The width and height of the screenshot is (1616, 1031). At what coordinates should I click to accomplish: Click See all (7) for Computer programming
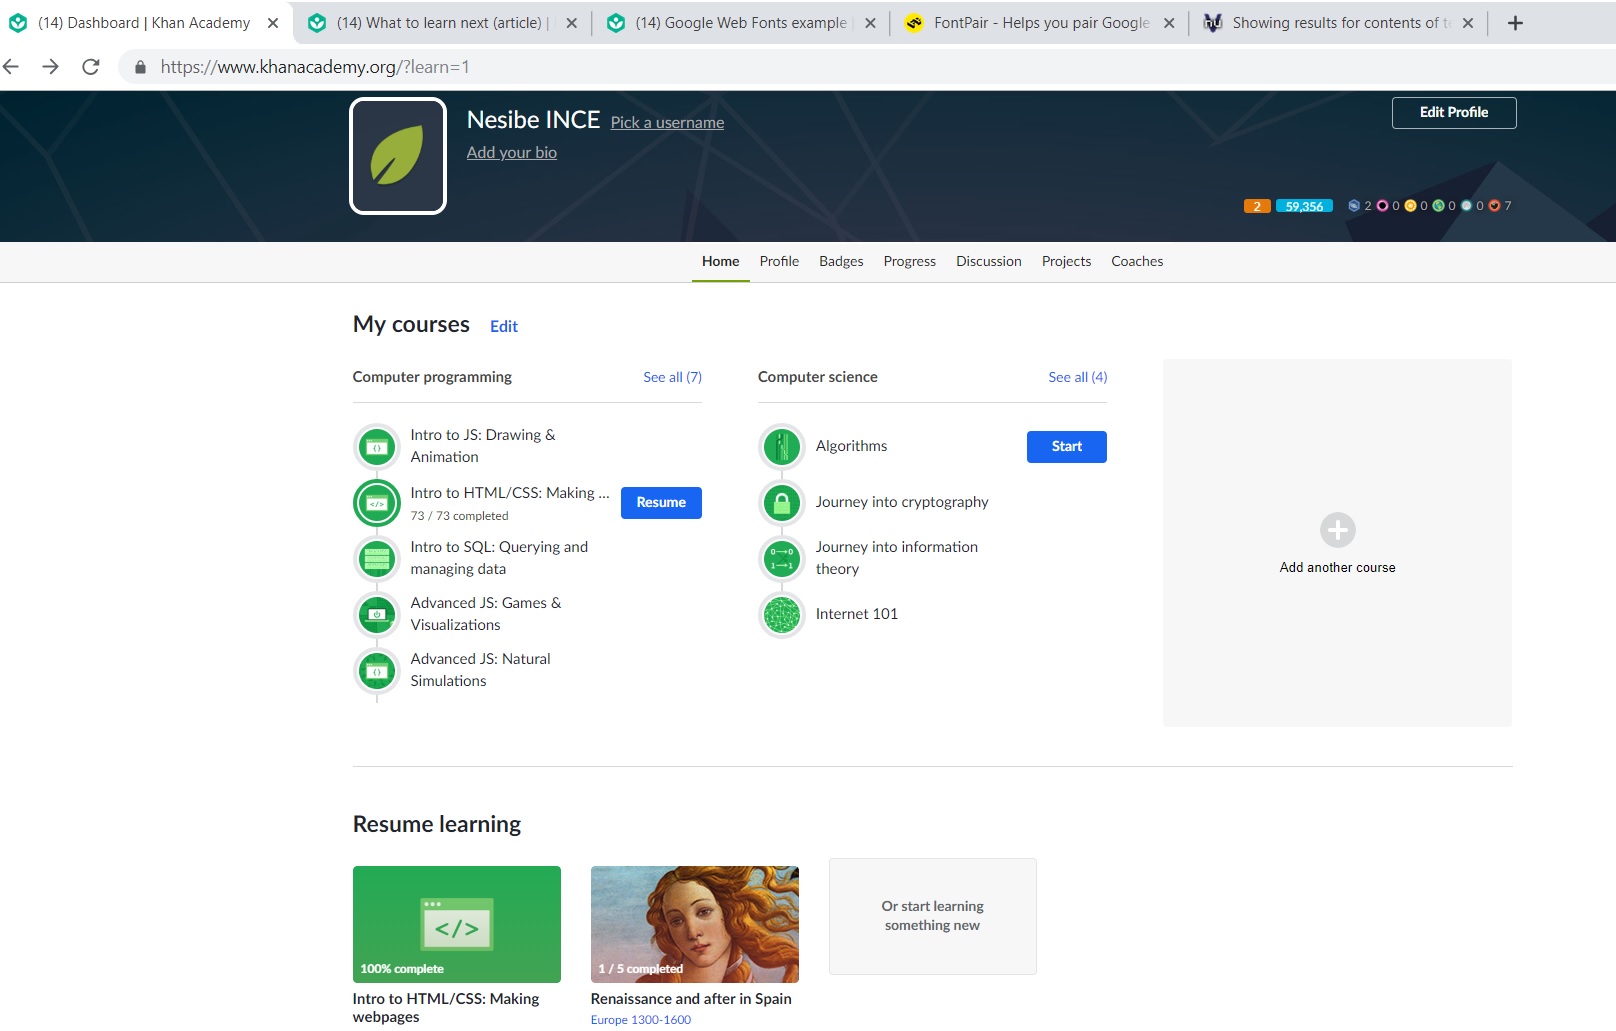pos(672,377)
